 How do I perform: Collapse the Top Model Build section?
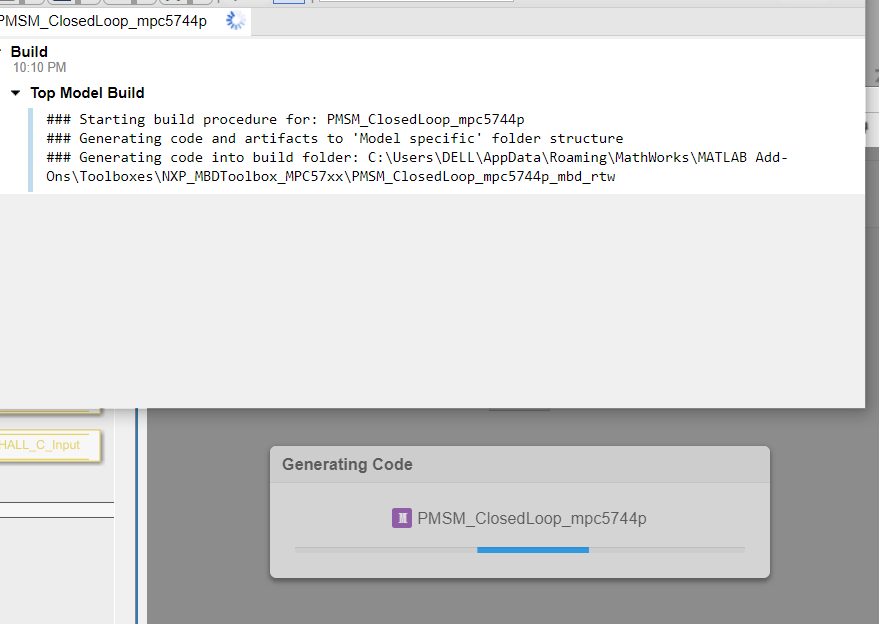coord(16,93)
